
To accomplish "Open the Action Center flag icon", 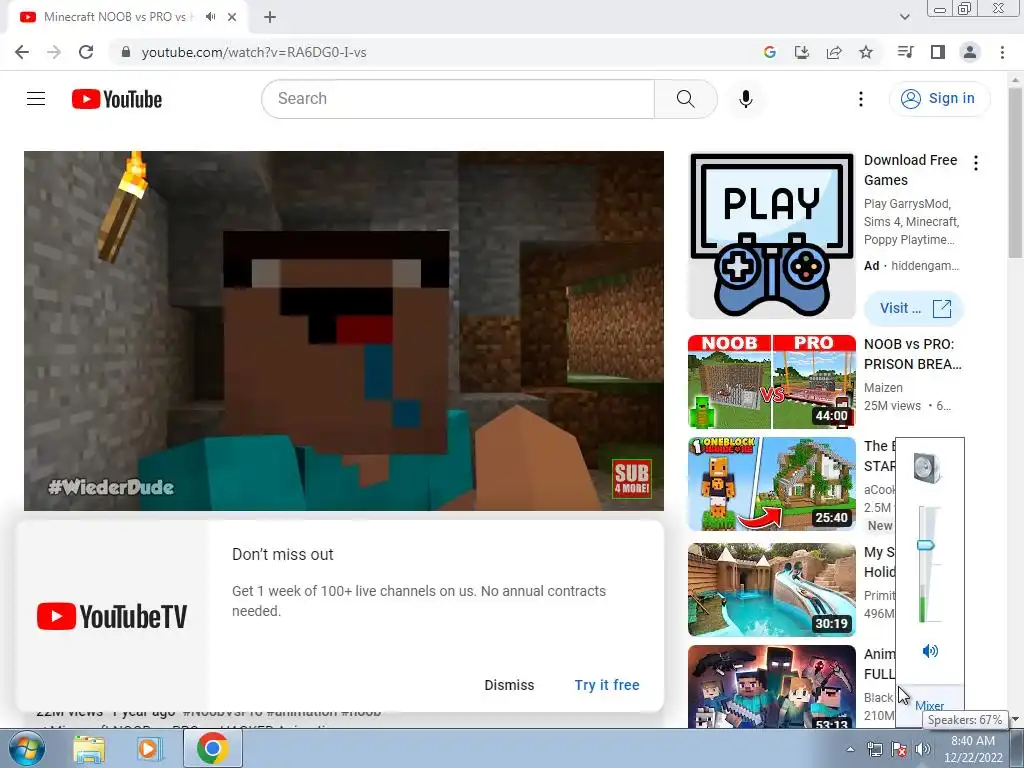I will [899, 749].
